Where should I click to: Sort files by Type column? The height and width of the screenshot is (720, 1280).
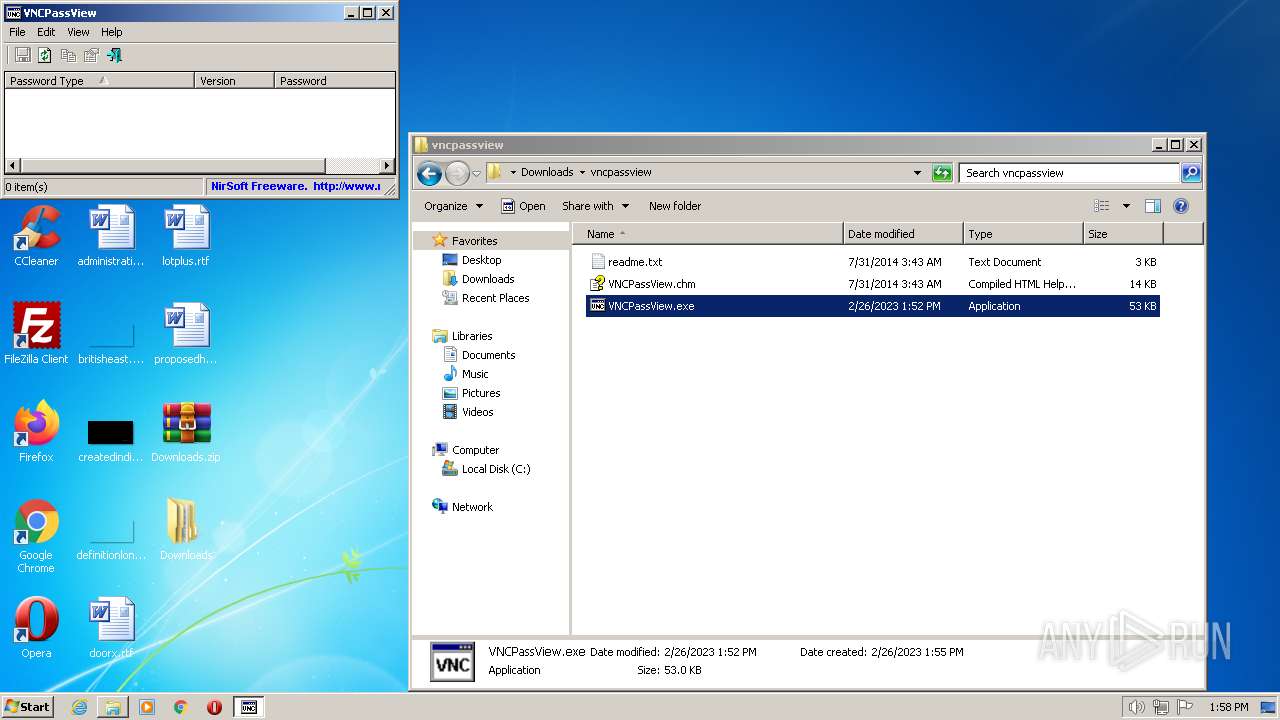pos(1023,234)
